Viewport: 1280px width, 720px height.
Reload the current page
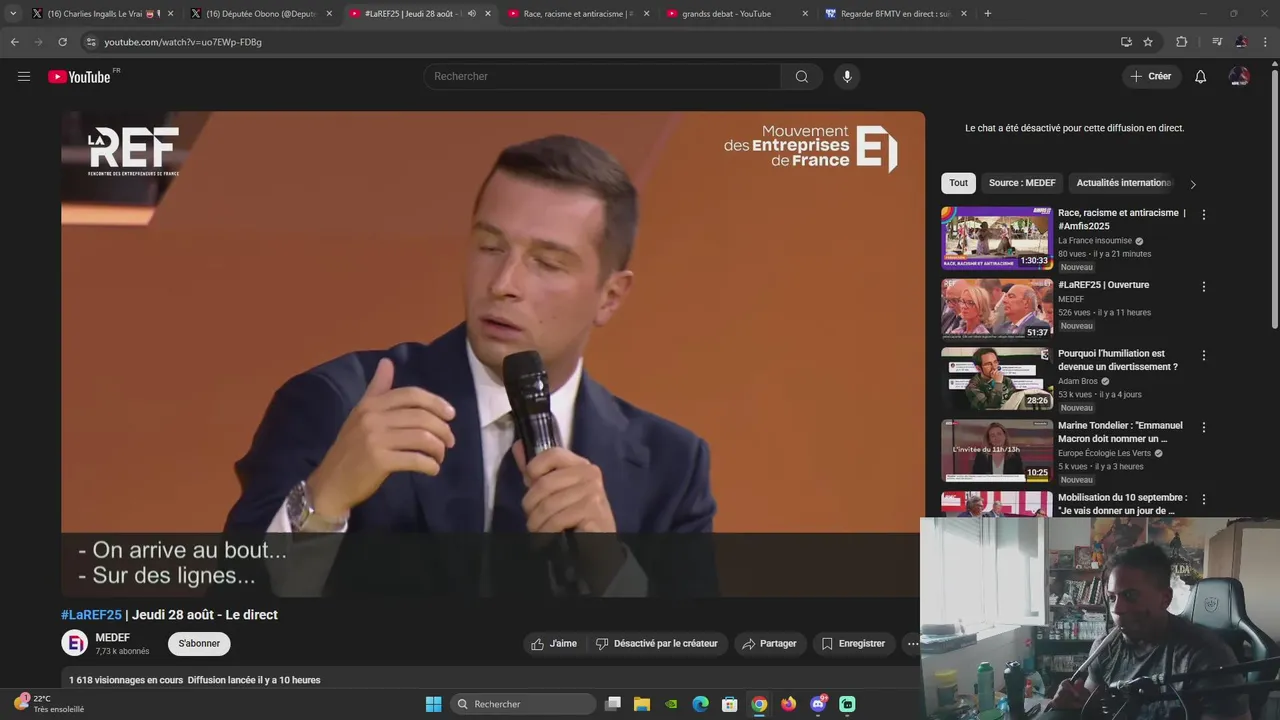pos(62,42)
